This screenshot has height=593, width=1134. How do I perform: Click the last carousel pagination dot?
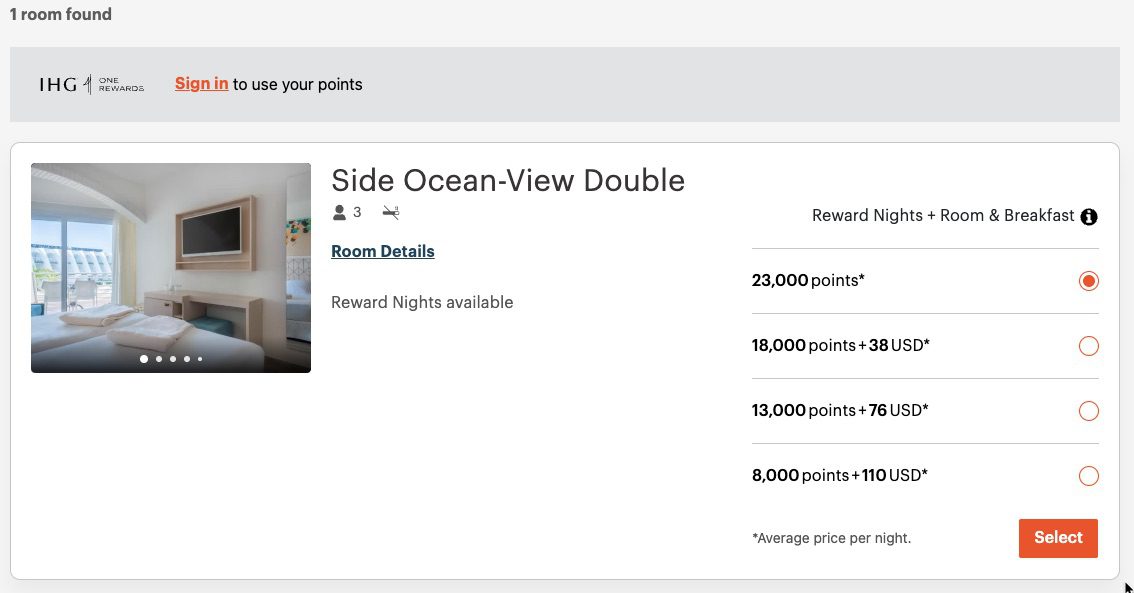click(199, 358)
